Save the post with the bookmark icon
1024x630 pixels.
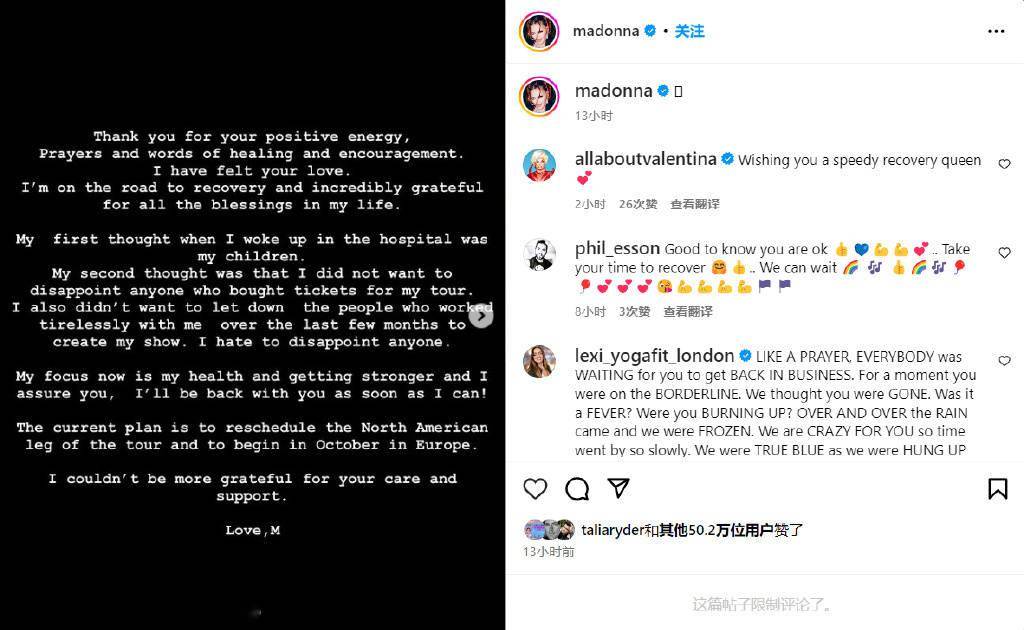pos(997,488)
